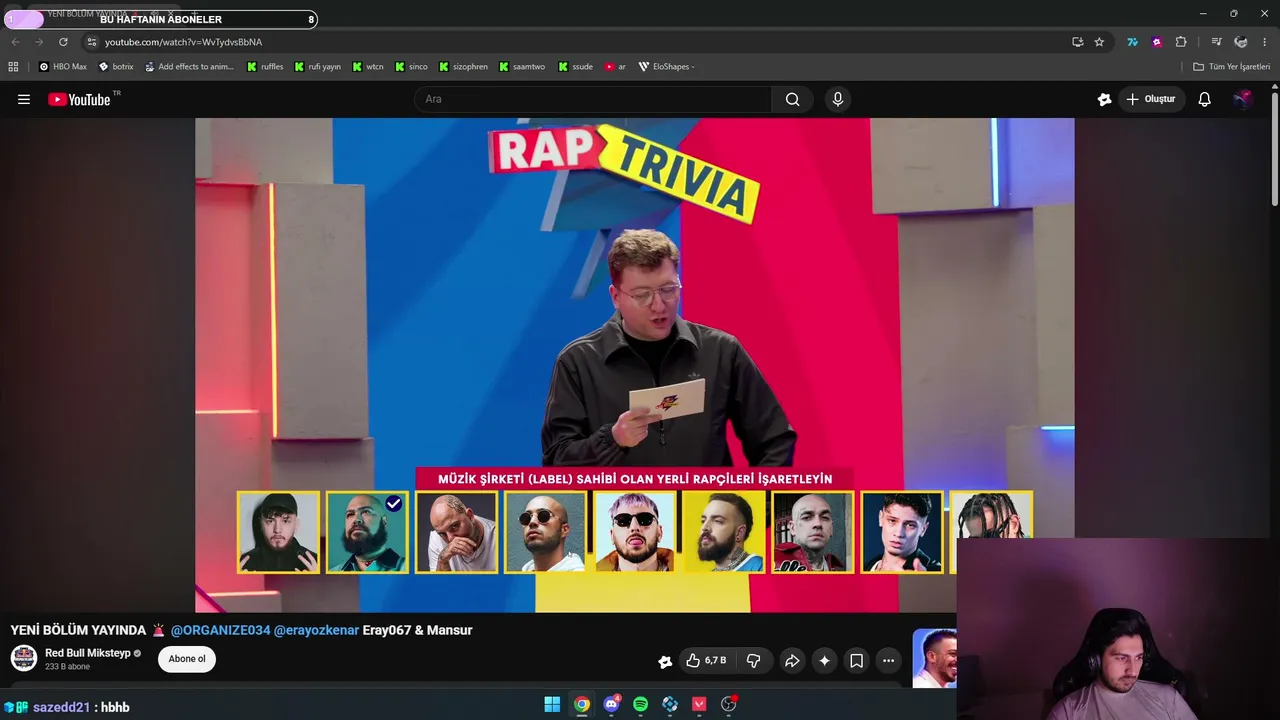Share the video using the arrow icon
The height and width of the screenshot is (720, 1280).
pos(792,660)
